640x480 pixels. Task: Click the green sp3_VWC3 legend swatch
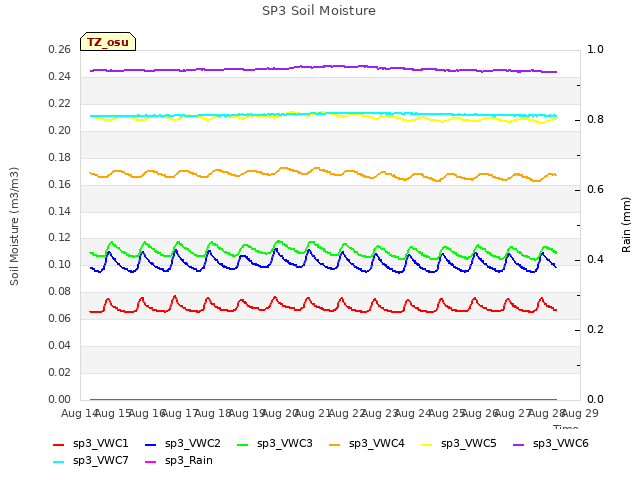pyautogui.click(x=242, y=444)
